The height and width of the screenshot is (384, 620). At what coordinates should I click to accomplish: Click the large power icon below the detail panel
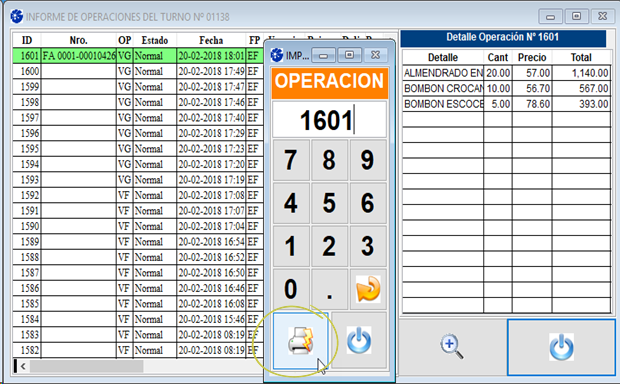click(561, 347)
